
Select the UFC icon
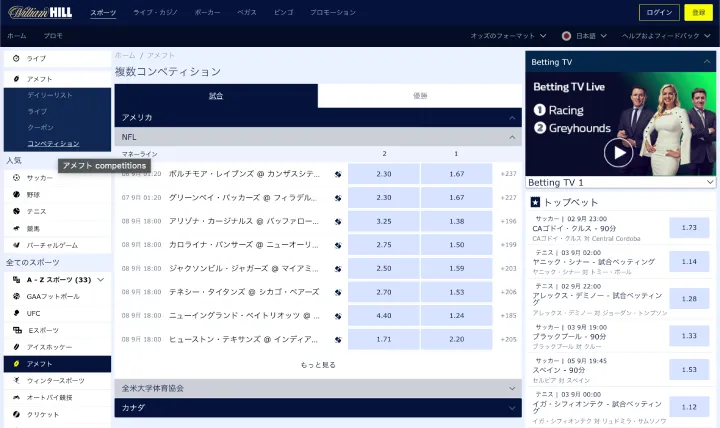pyautogui.click(x=16, y=313)
